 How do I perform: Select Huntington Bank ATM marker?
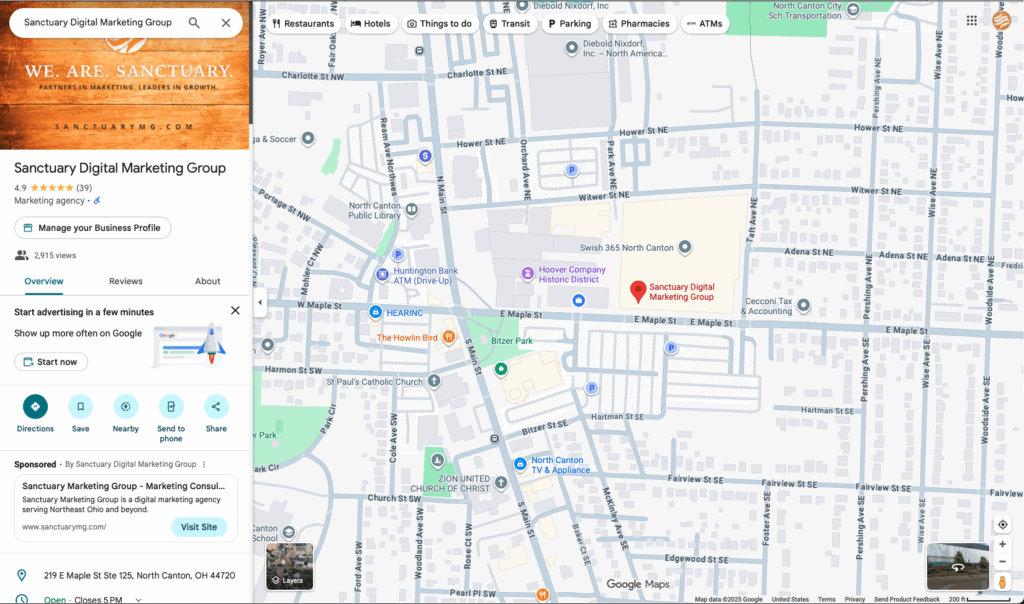(383, 274)
